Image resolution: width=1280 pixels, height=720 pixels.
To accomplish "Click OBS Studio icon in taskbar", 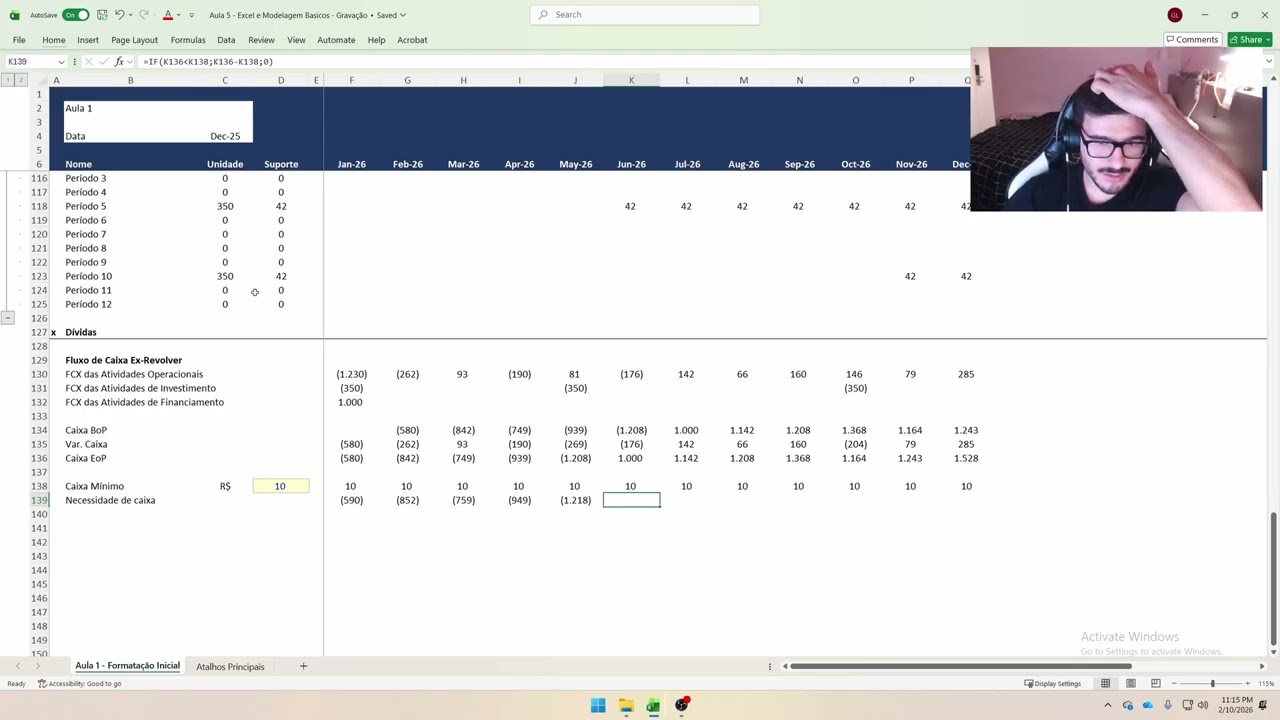I will tap(682, 706).
